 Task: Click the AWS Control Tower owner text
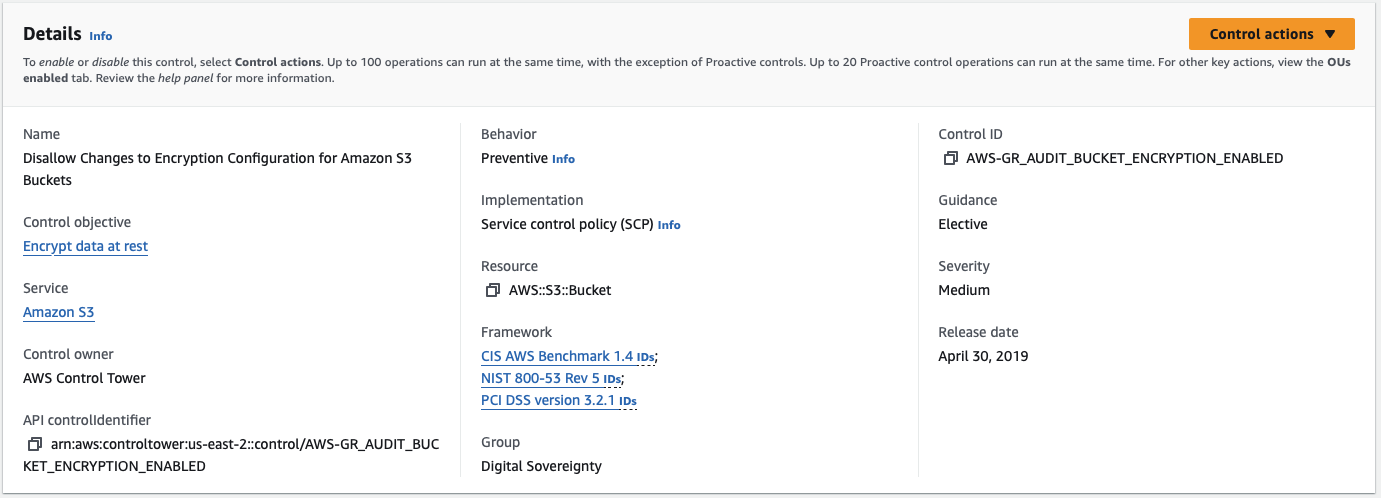tap(84, 378)
